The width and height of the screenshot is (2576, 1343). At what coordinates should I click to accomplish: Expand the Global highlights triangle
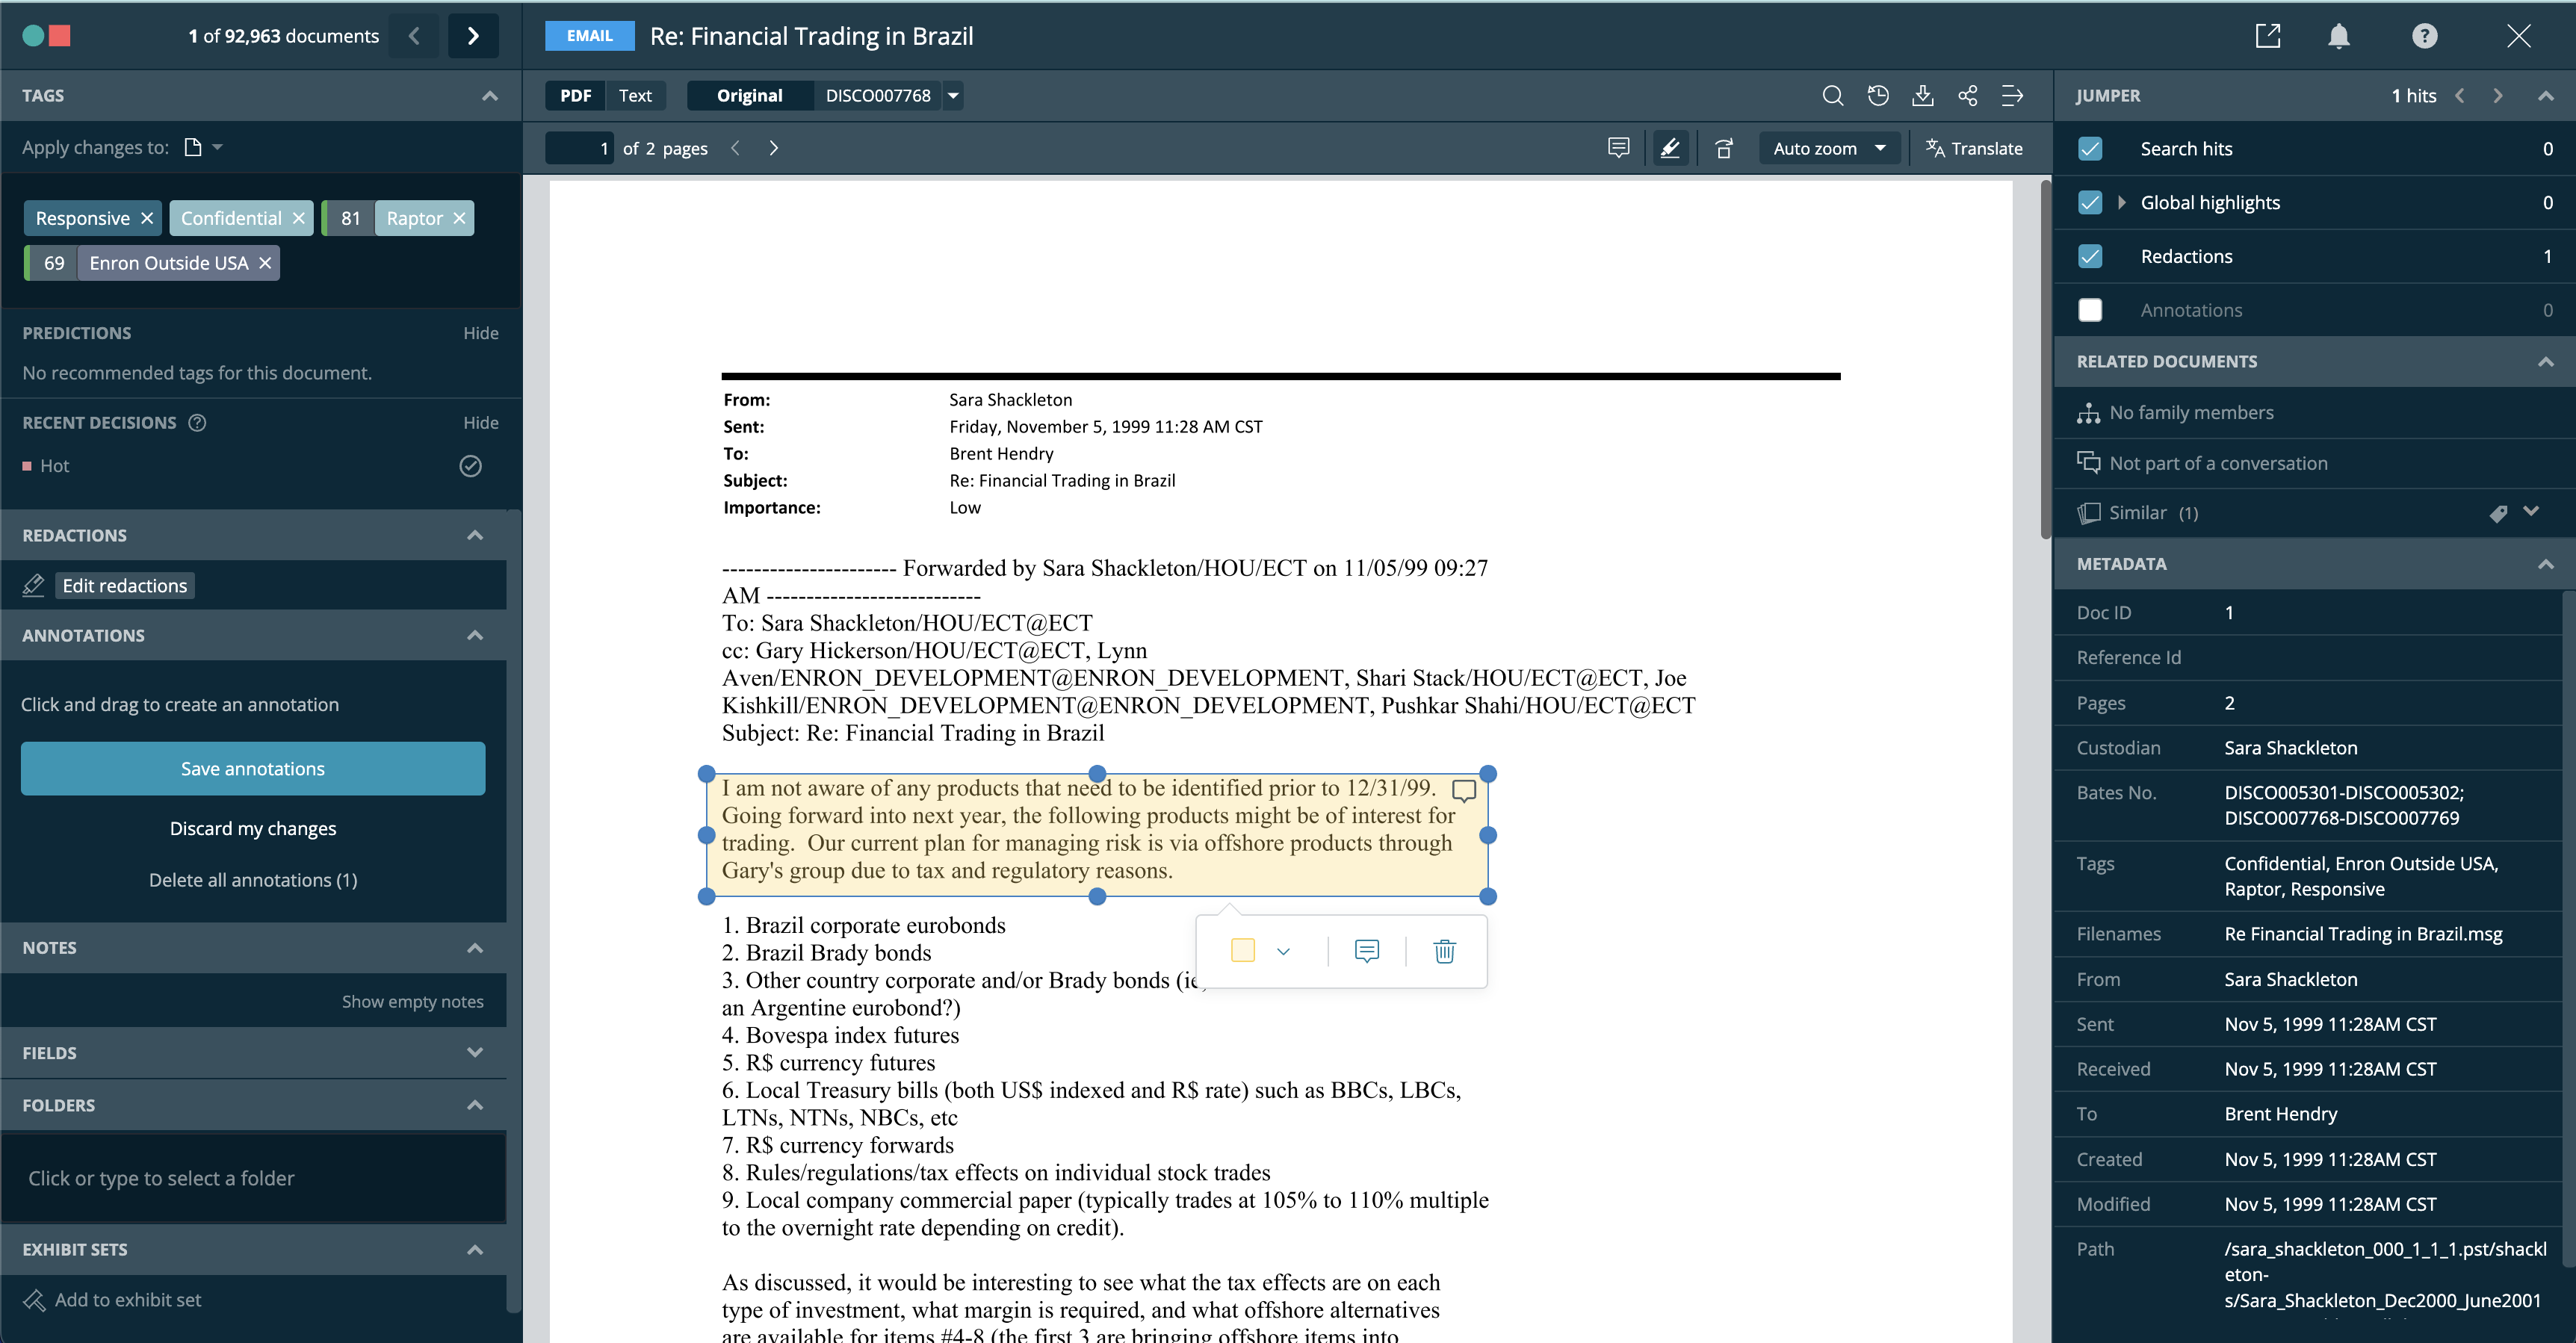click(2121, 203)
